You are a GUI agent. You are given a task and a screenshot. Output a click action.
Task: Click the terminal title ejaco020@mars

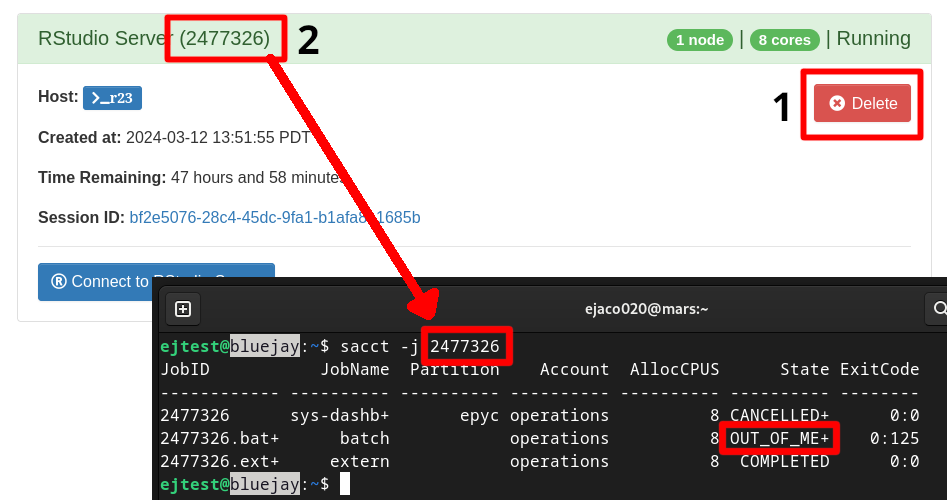point(646,309)
